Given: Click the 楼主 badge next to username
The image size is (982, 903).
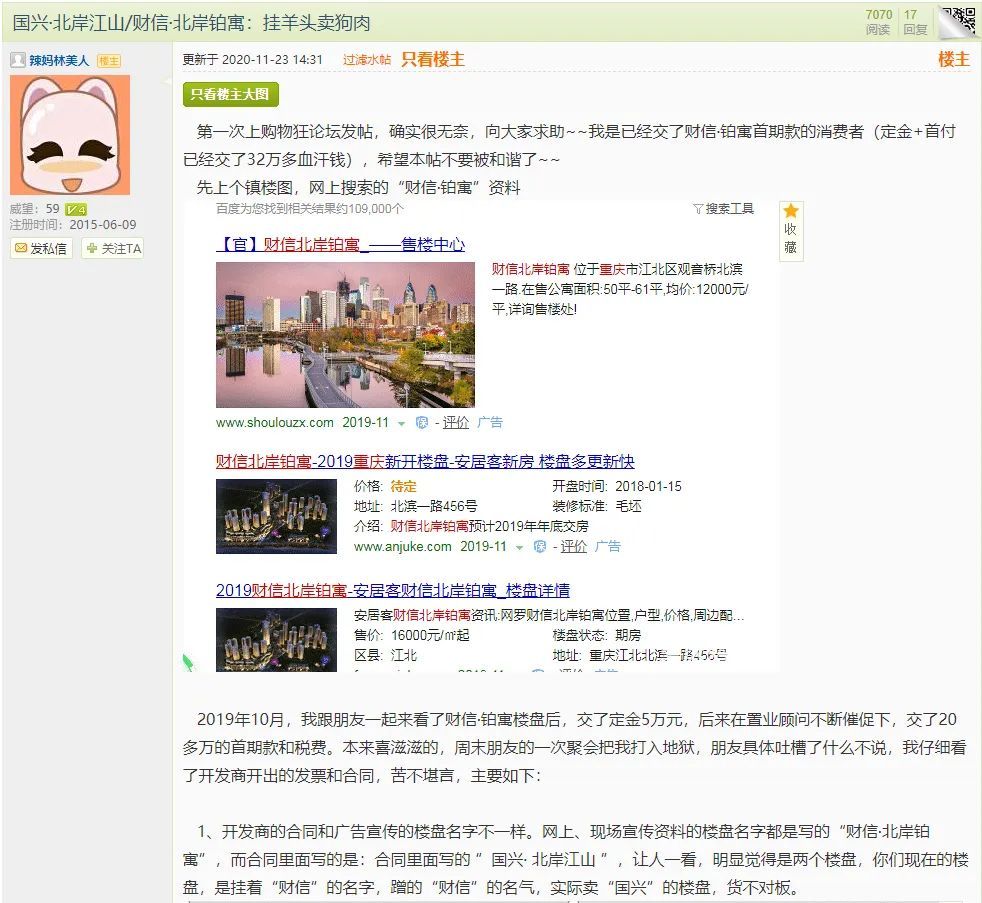Looking at the screenshot, I should tap(109, 61).
